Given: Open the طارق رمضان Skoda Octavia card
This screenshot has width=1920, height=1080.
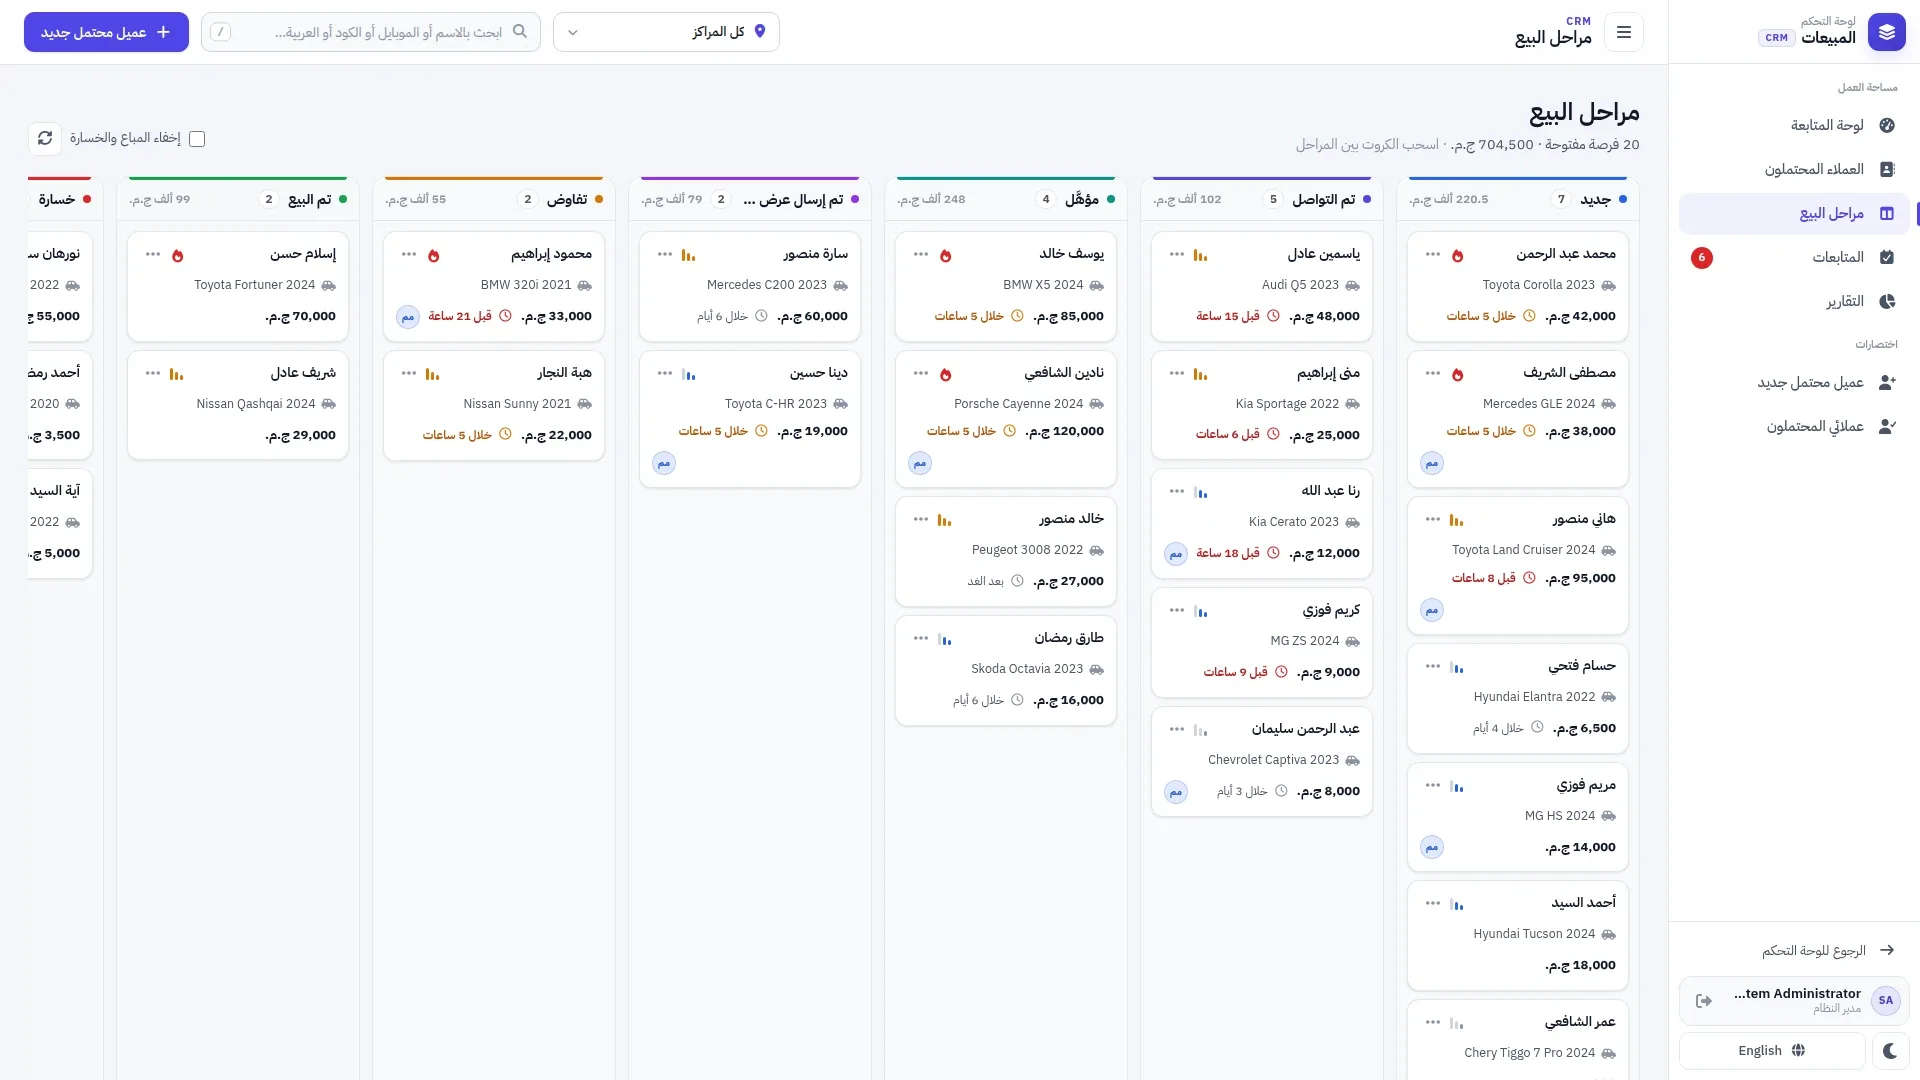Looking at the screenshot, I should click(1006, 670).
